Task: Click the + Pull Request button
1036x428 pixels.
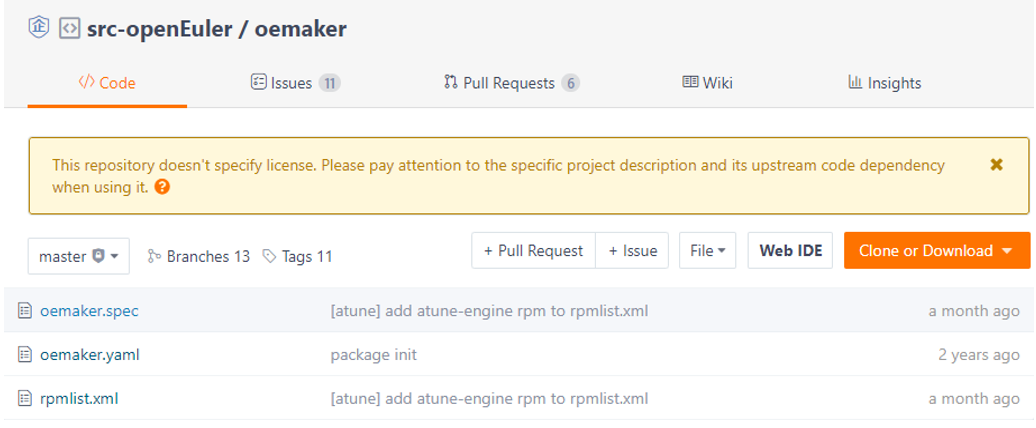Action: point(533,251)
